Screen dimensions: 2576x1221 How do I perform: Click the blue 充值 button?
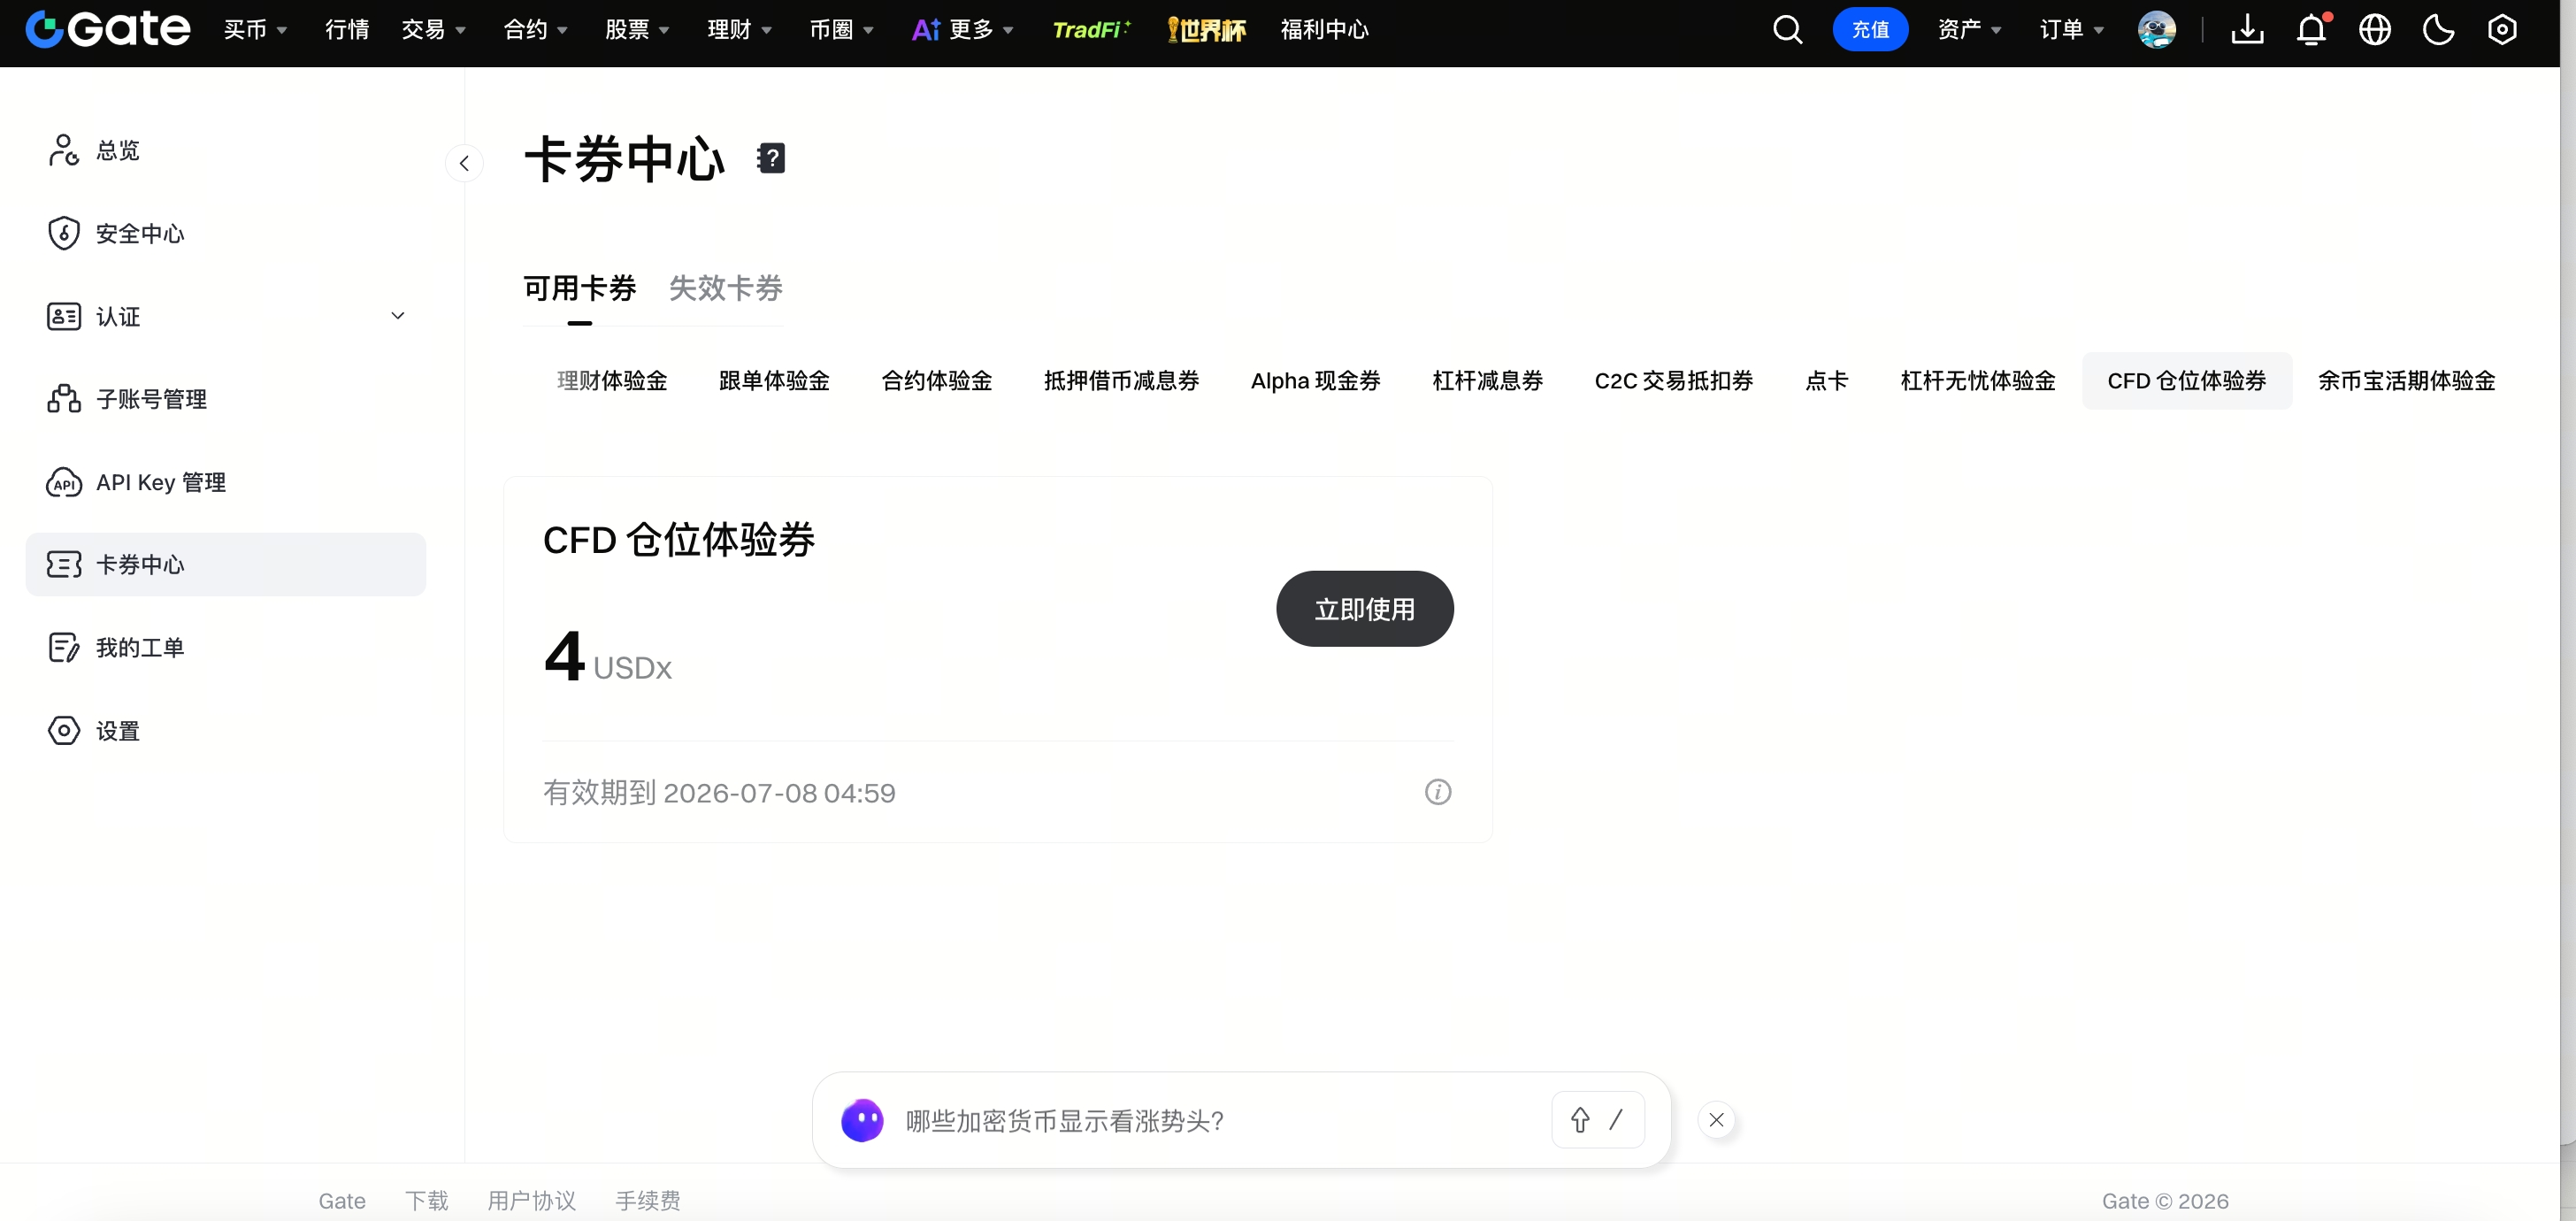pos(1870,30)
